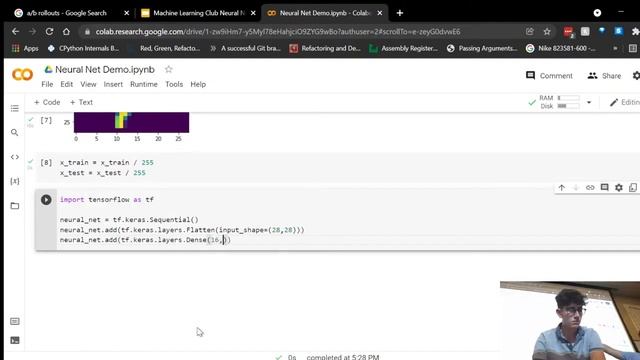Show hidden bookmarks with the chevron
The height and width of the screenshot is (360, 640).
tap(615, 48)
